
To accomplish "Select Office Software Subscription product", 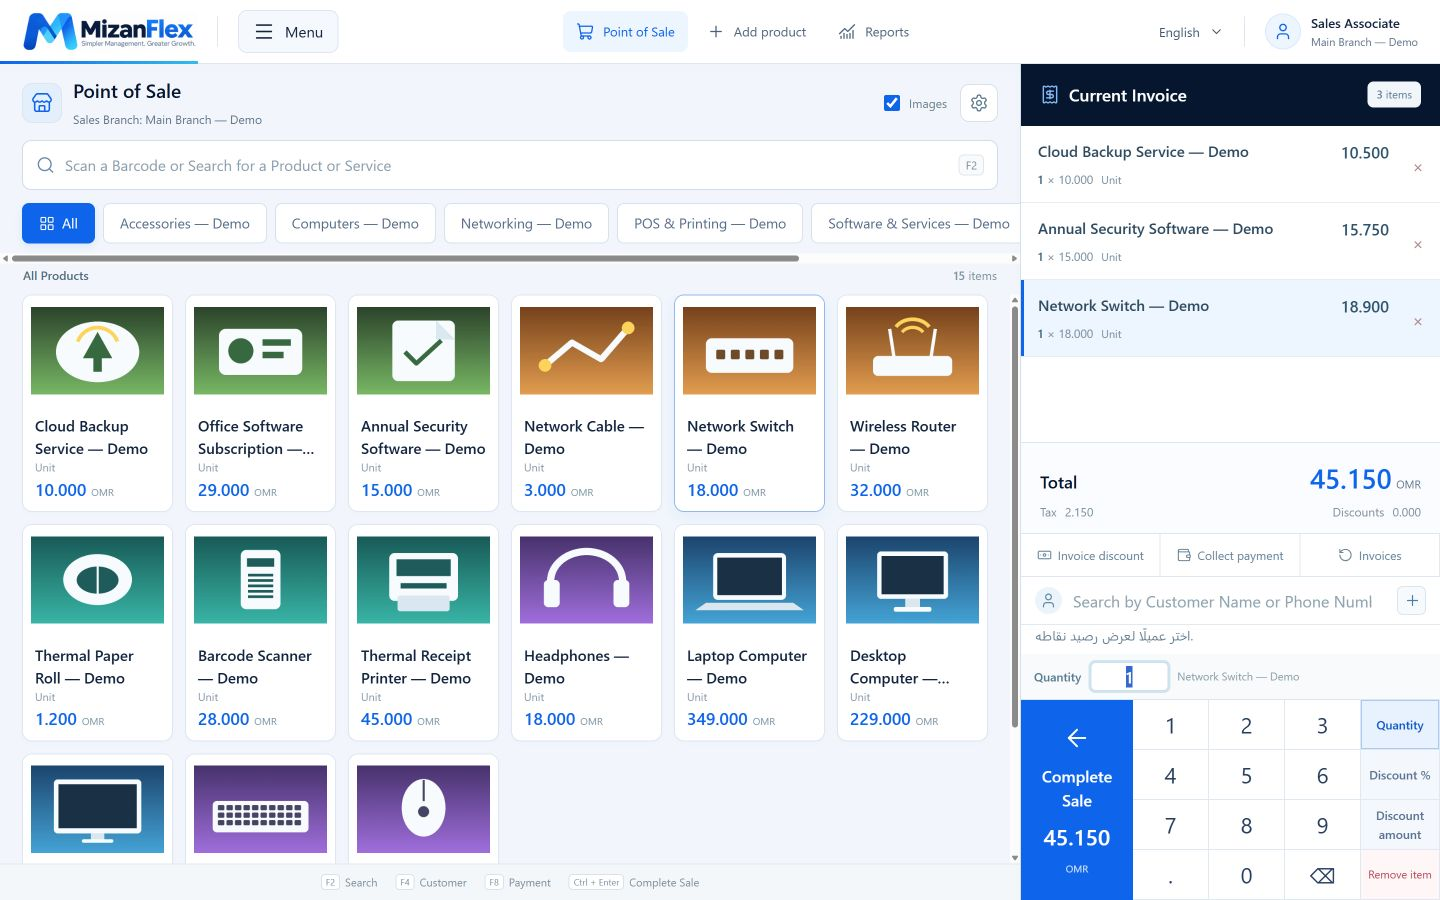I will (260, 403).
